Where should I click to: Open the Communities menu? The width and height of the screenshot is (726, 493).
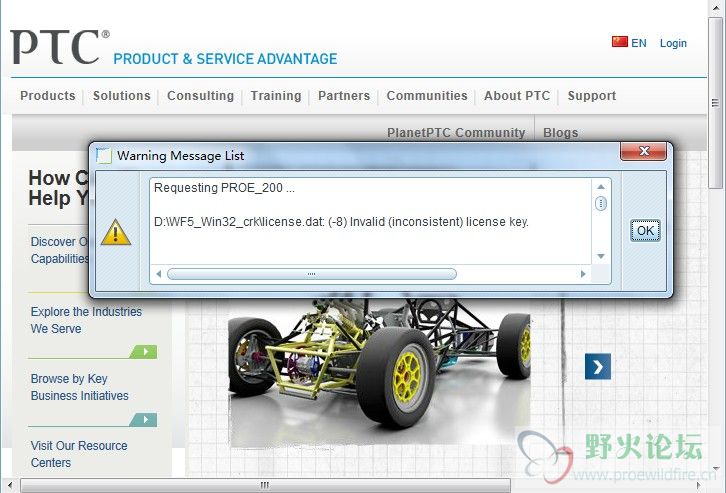pyautogui.click(x=427, y=96)
